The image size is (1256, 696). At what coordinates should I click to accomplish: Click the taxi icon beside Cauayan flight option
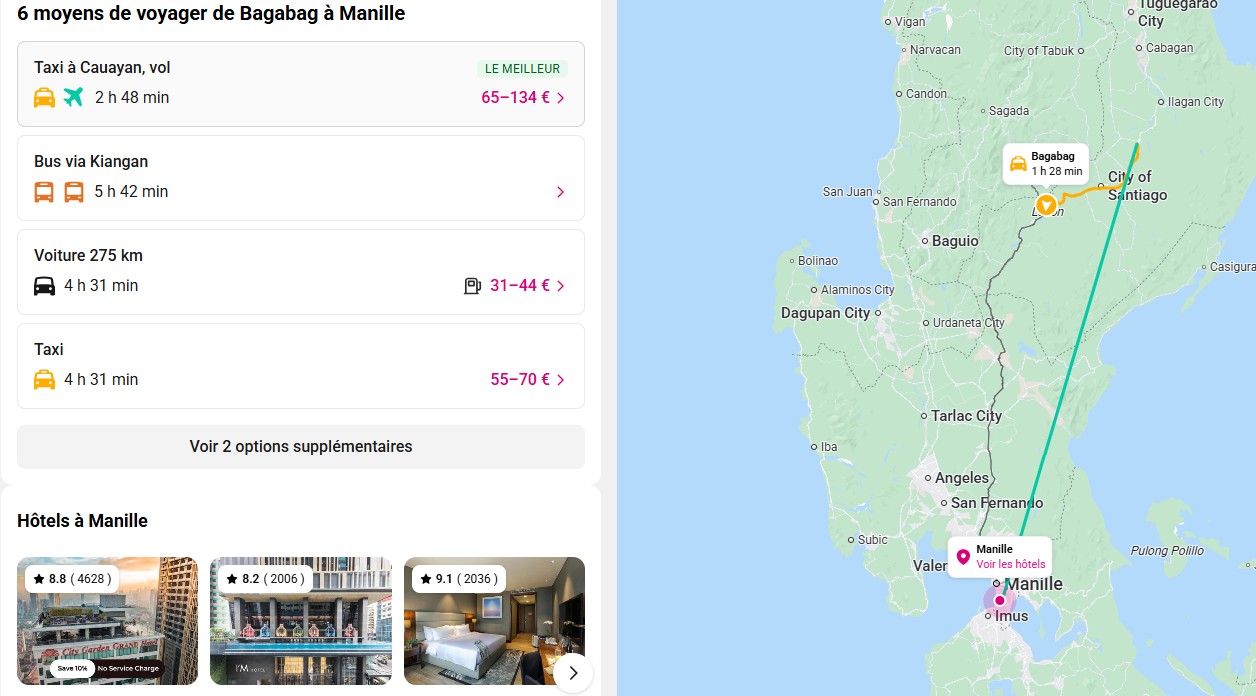pyautogui.click(x=44, y=97)
